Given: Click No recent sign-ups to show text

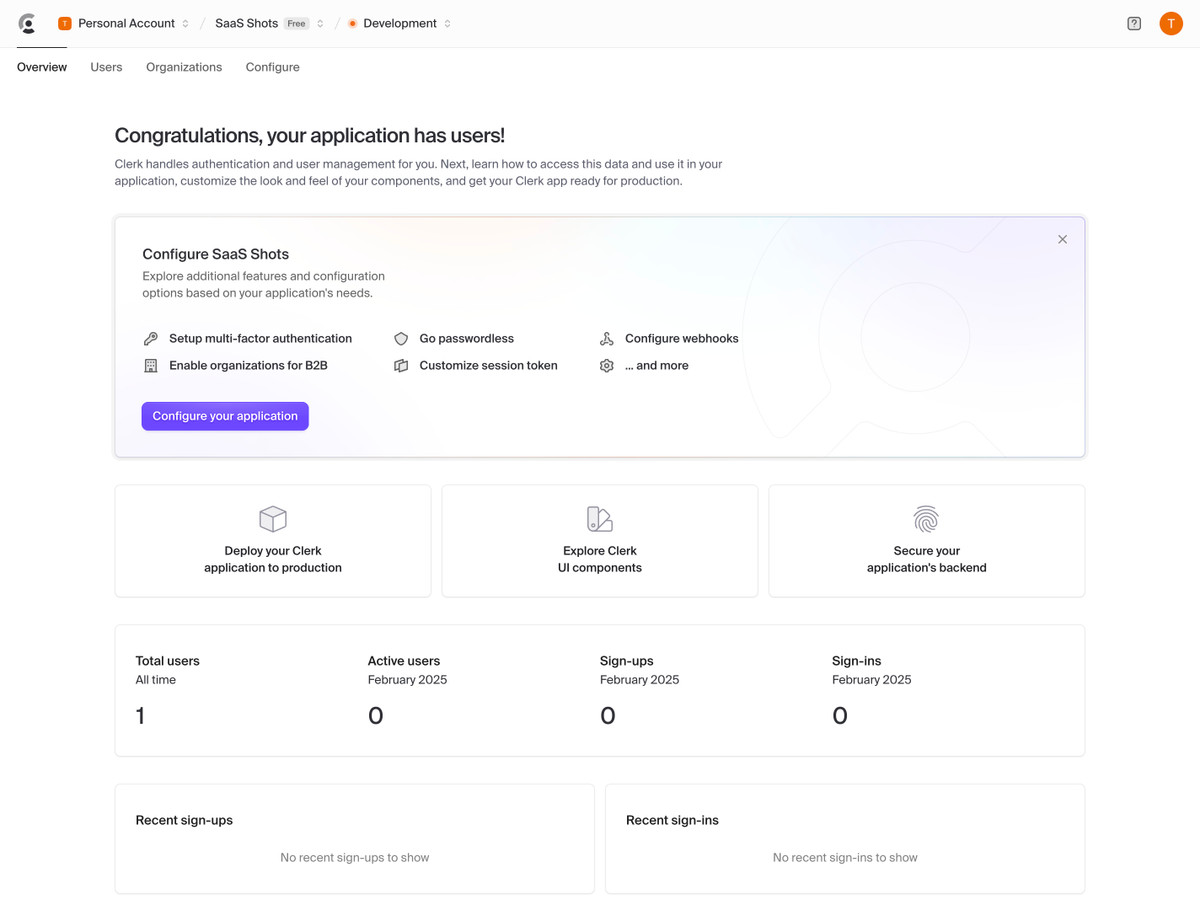Looking at the screenshot, I should [x=355, y=858].
